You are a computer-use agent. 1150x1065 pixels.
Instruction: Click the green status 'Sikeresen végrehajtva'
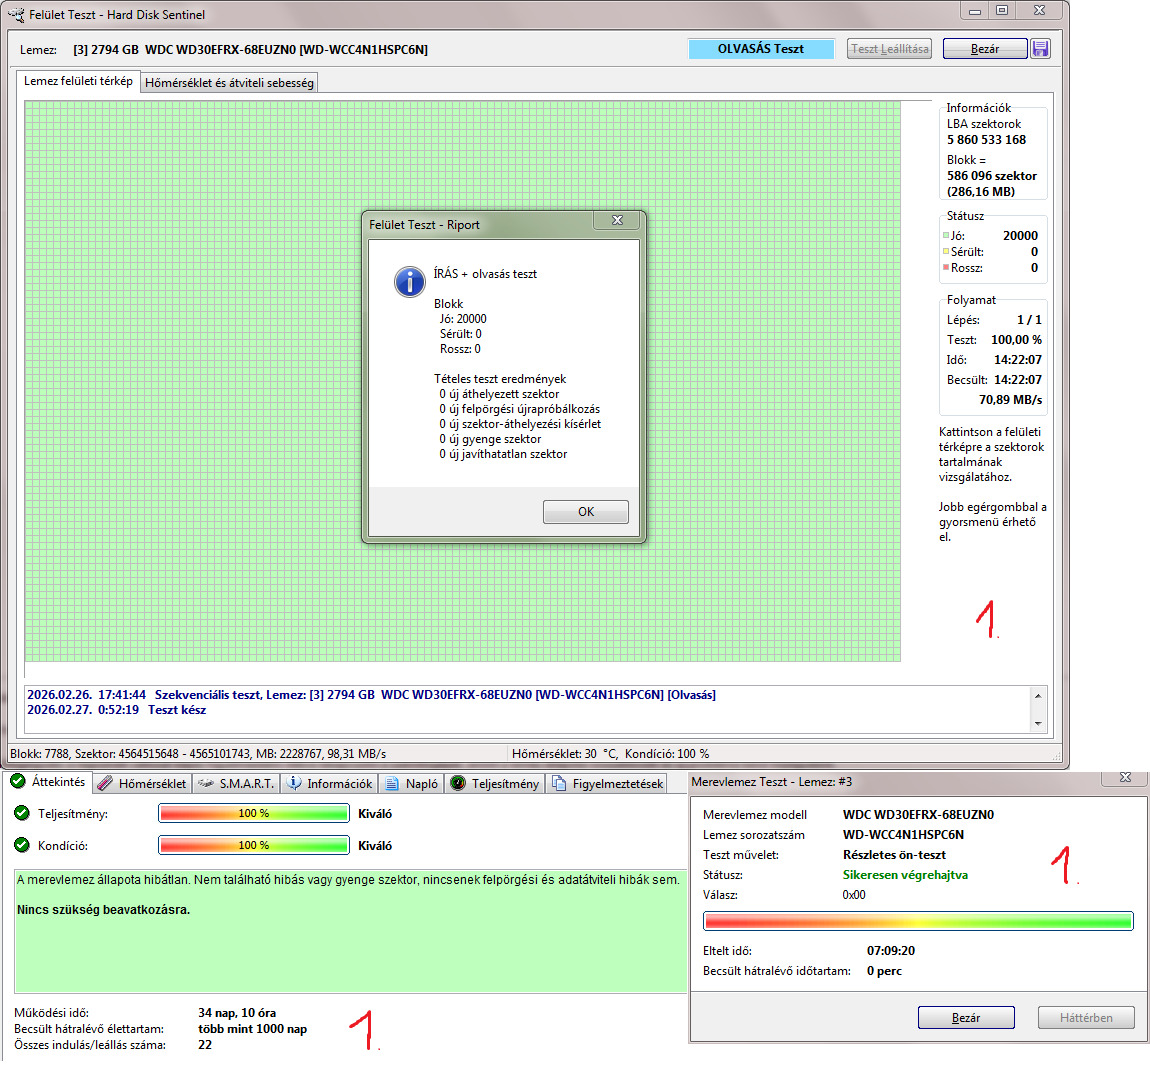[905, 875]
